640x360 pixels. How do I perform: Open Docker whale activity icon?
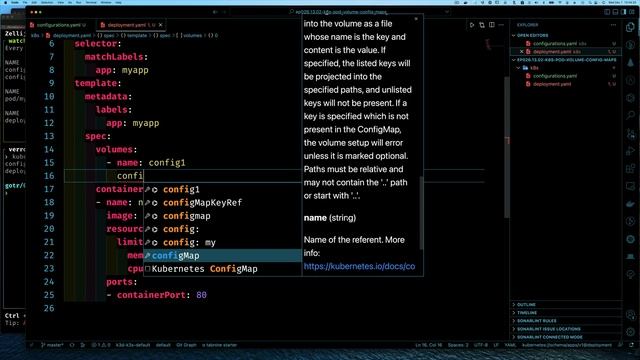631,204
